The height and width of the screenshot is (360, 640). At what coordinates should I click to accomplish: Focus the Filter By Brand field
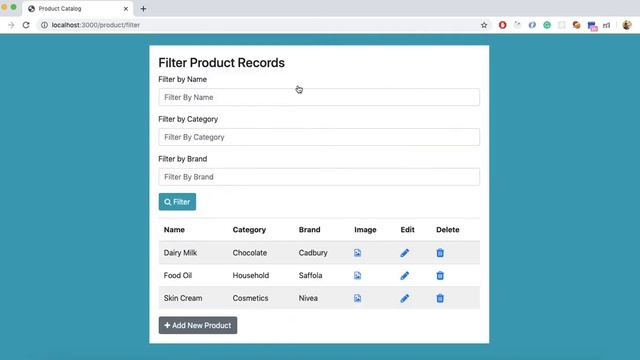[319, 177]
